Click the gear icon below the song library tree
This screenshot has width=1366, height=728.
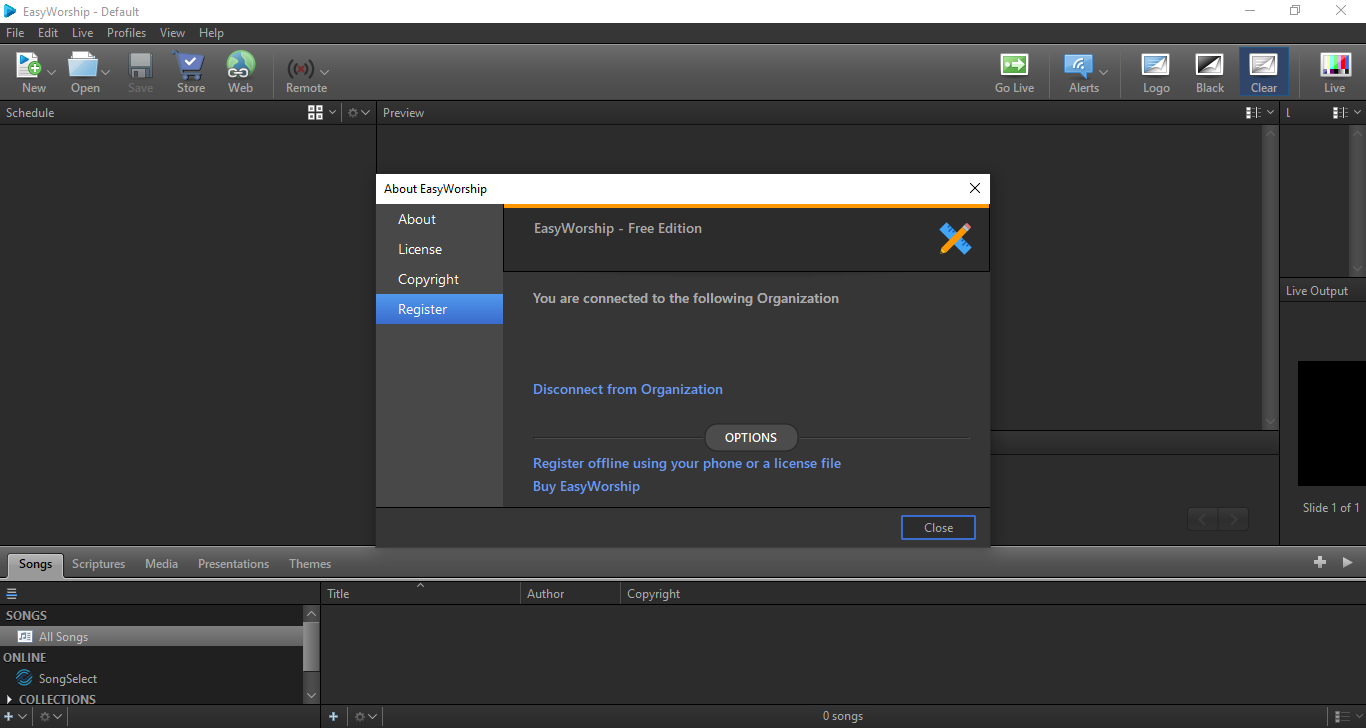tap(44, 716)
